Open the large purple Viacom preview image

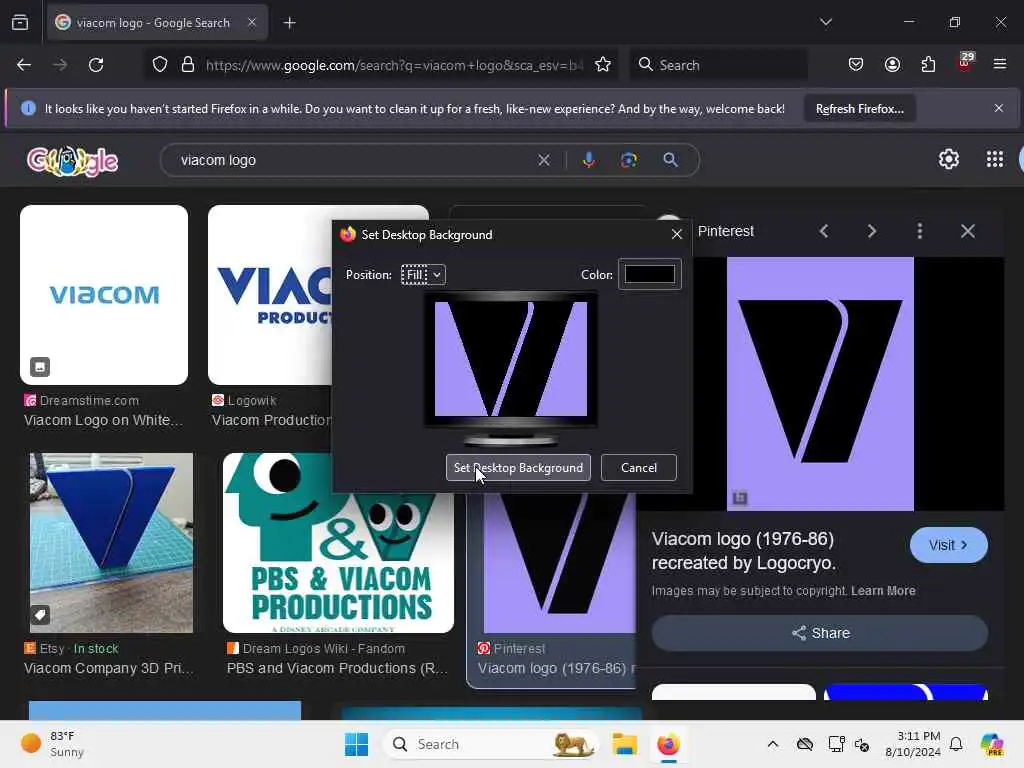[820, 384]
